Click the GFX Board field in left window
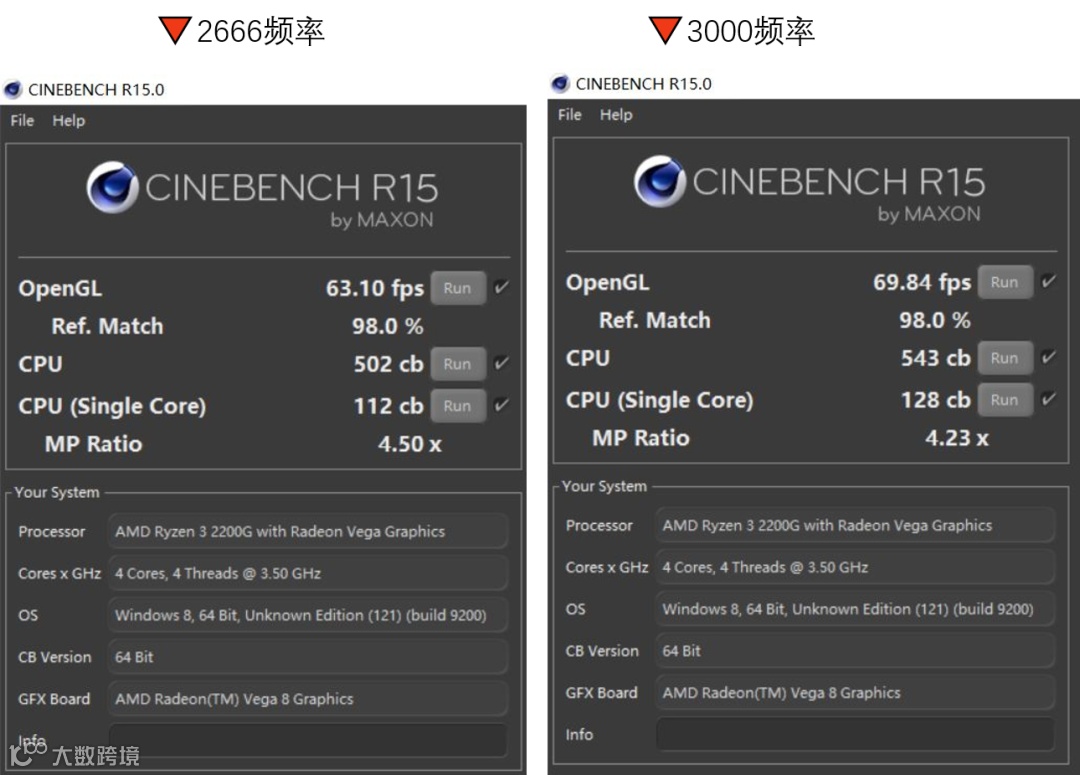1080x775 pixels. tap(308, 699)
